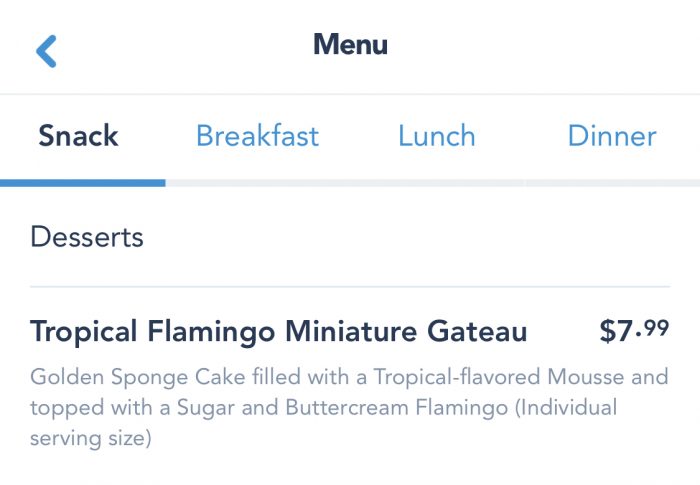700x485 pixels.
Task: Click the serving size text line
Action: pyautogui.click(x=90, y=439)
